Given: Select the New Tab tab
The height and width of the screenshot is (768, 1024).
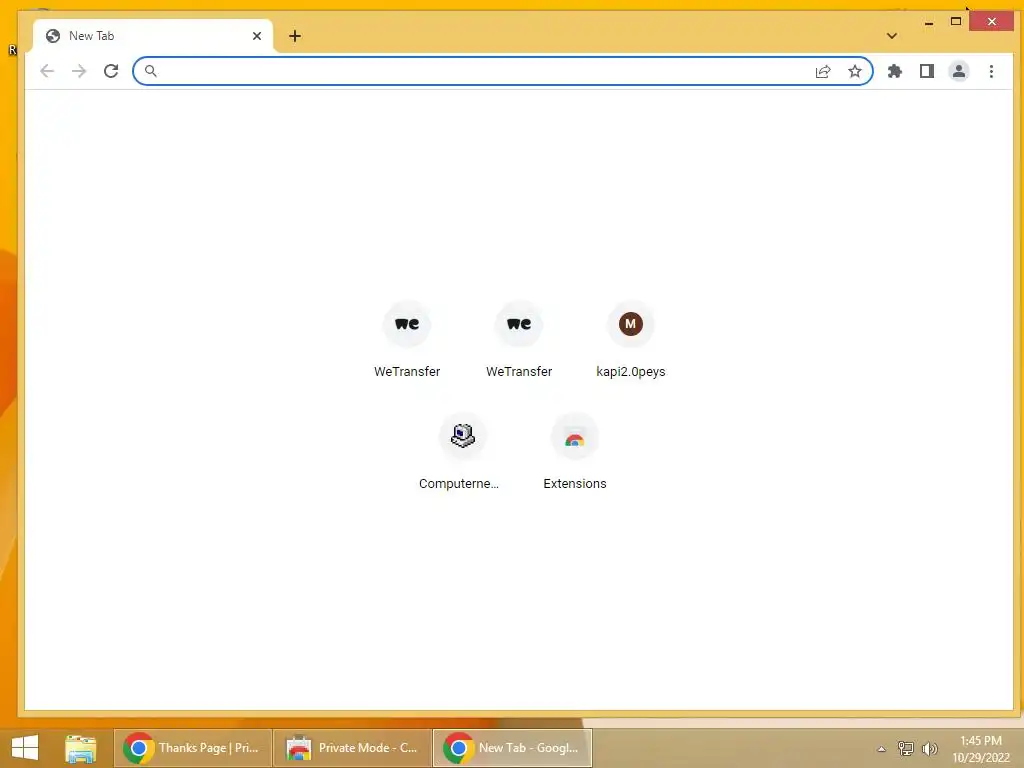Looking at the screenshot, I should point(153,36).
